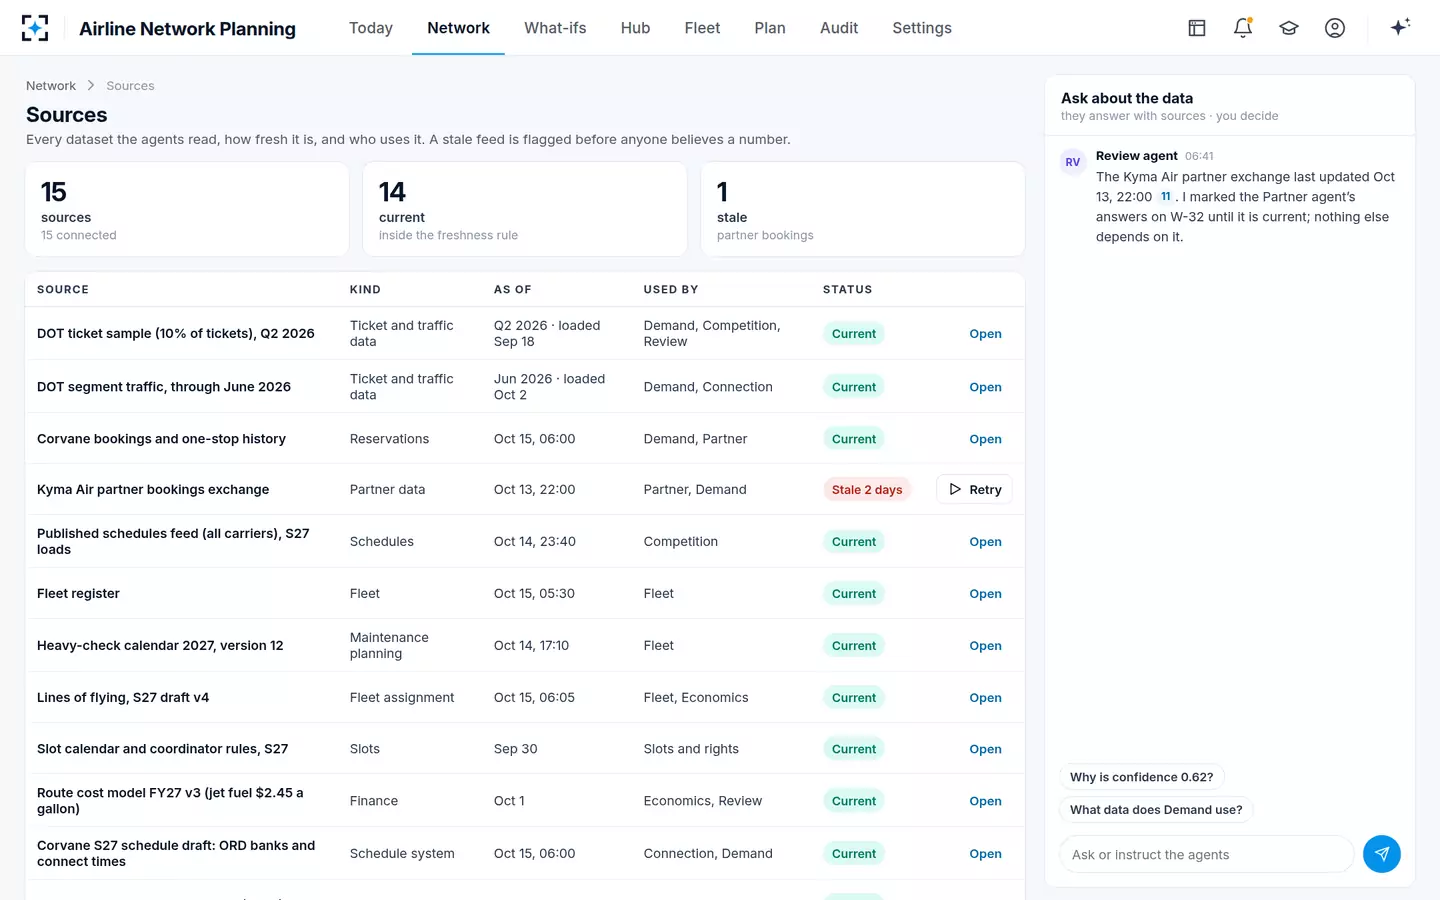Switch to the Today tab
1440x900 pixels.
(x=371, y=28)
